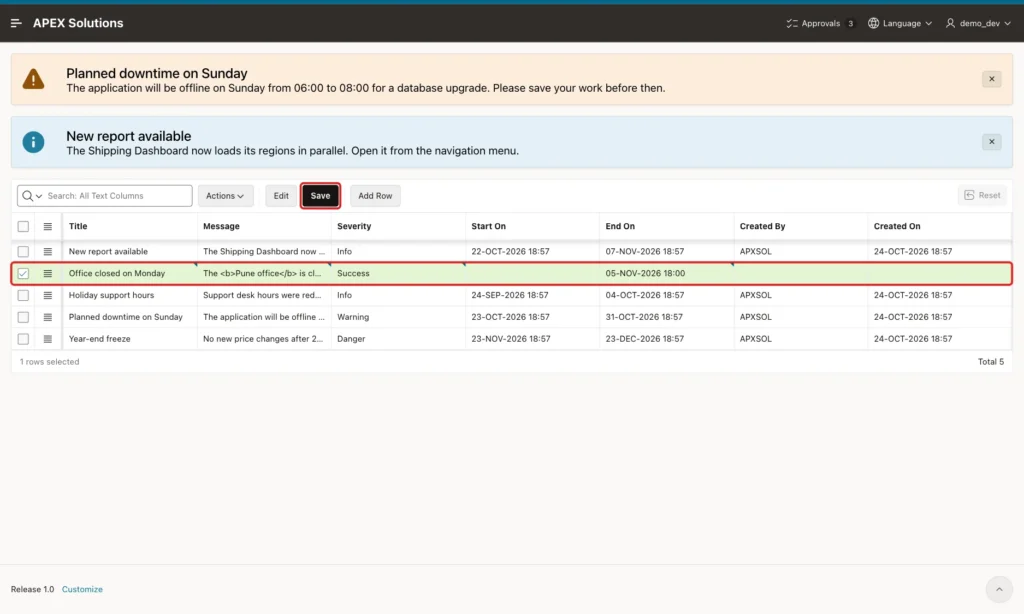The image size is (1024, 614).
Task: Select the Year-end freeze row checkbox
Action: (23, 339)
